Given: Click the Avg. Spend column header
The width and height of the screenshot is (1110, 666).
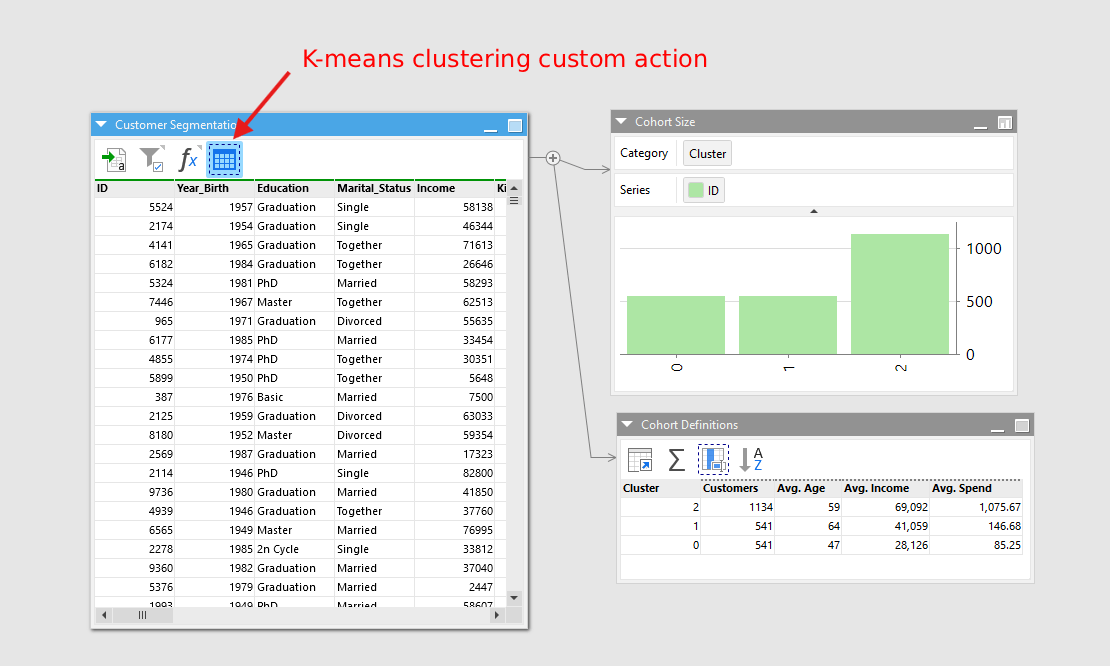Looking at the screenshot, I should click(x=975, y=488).
